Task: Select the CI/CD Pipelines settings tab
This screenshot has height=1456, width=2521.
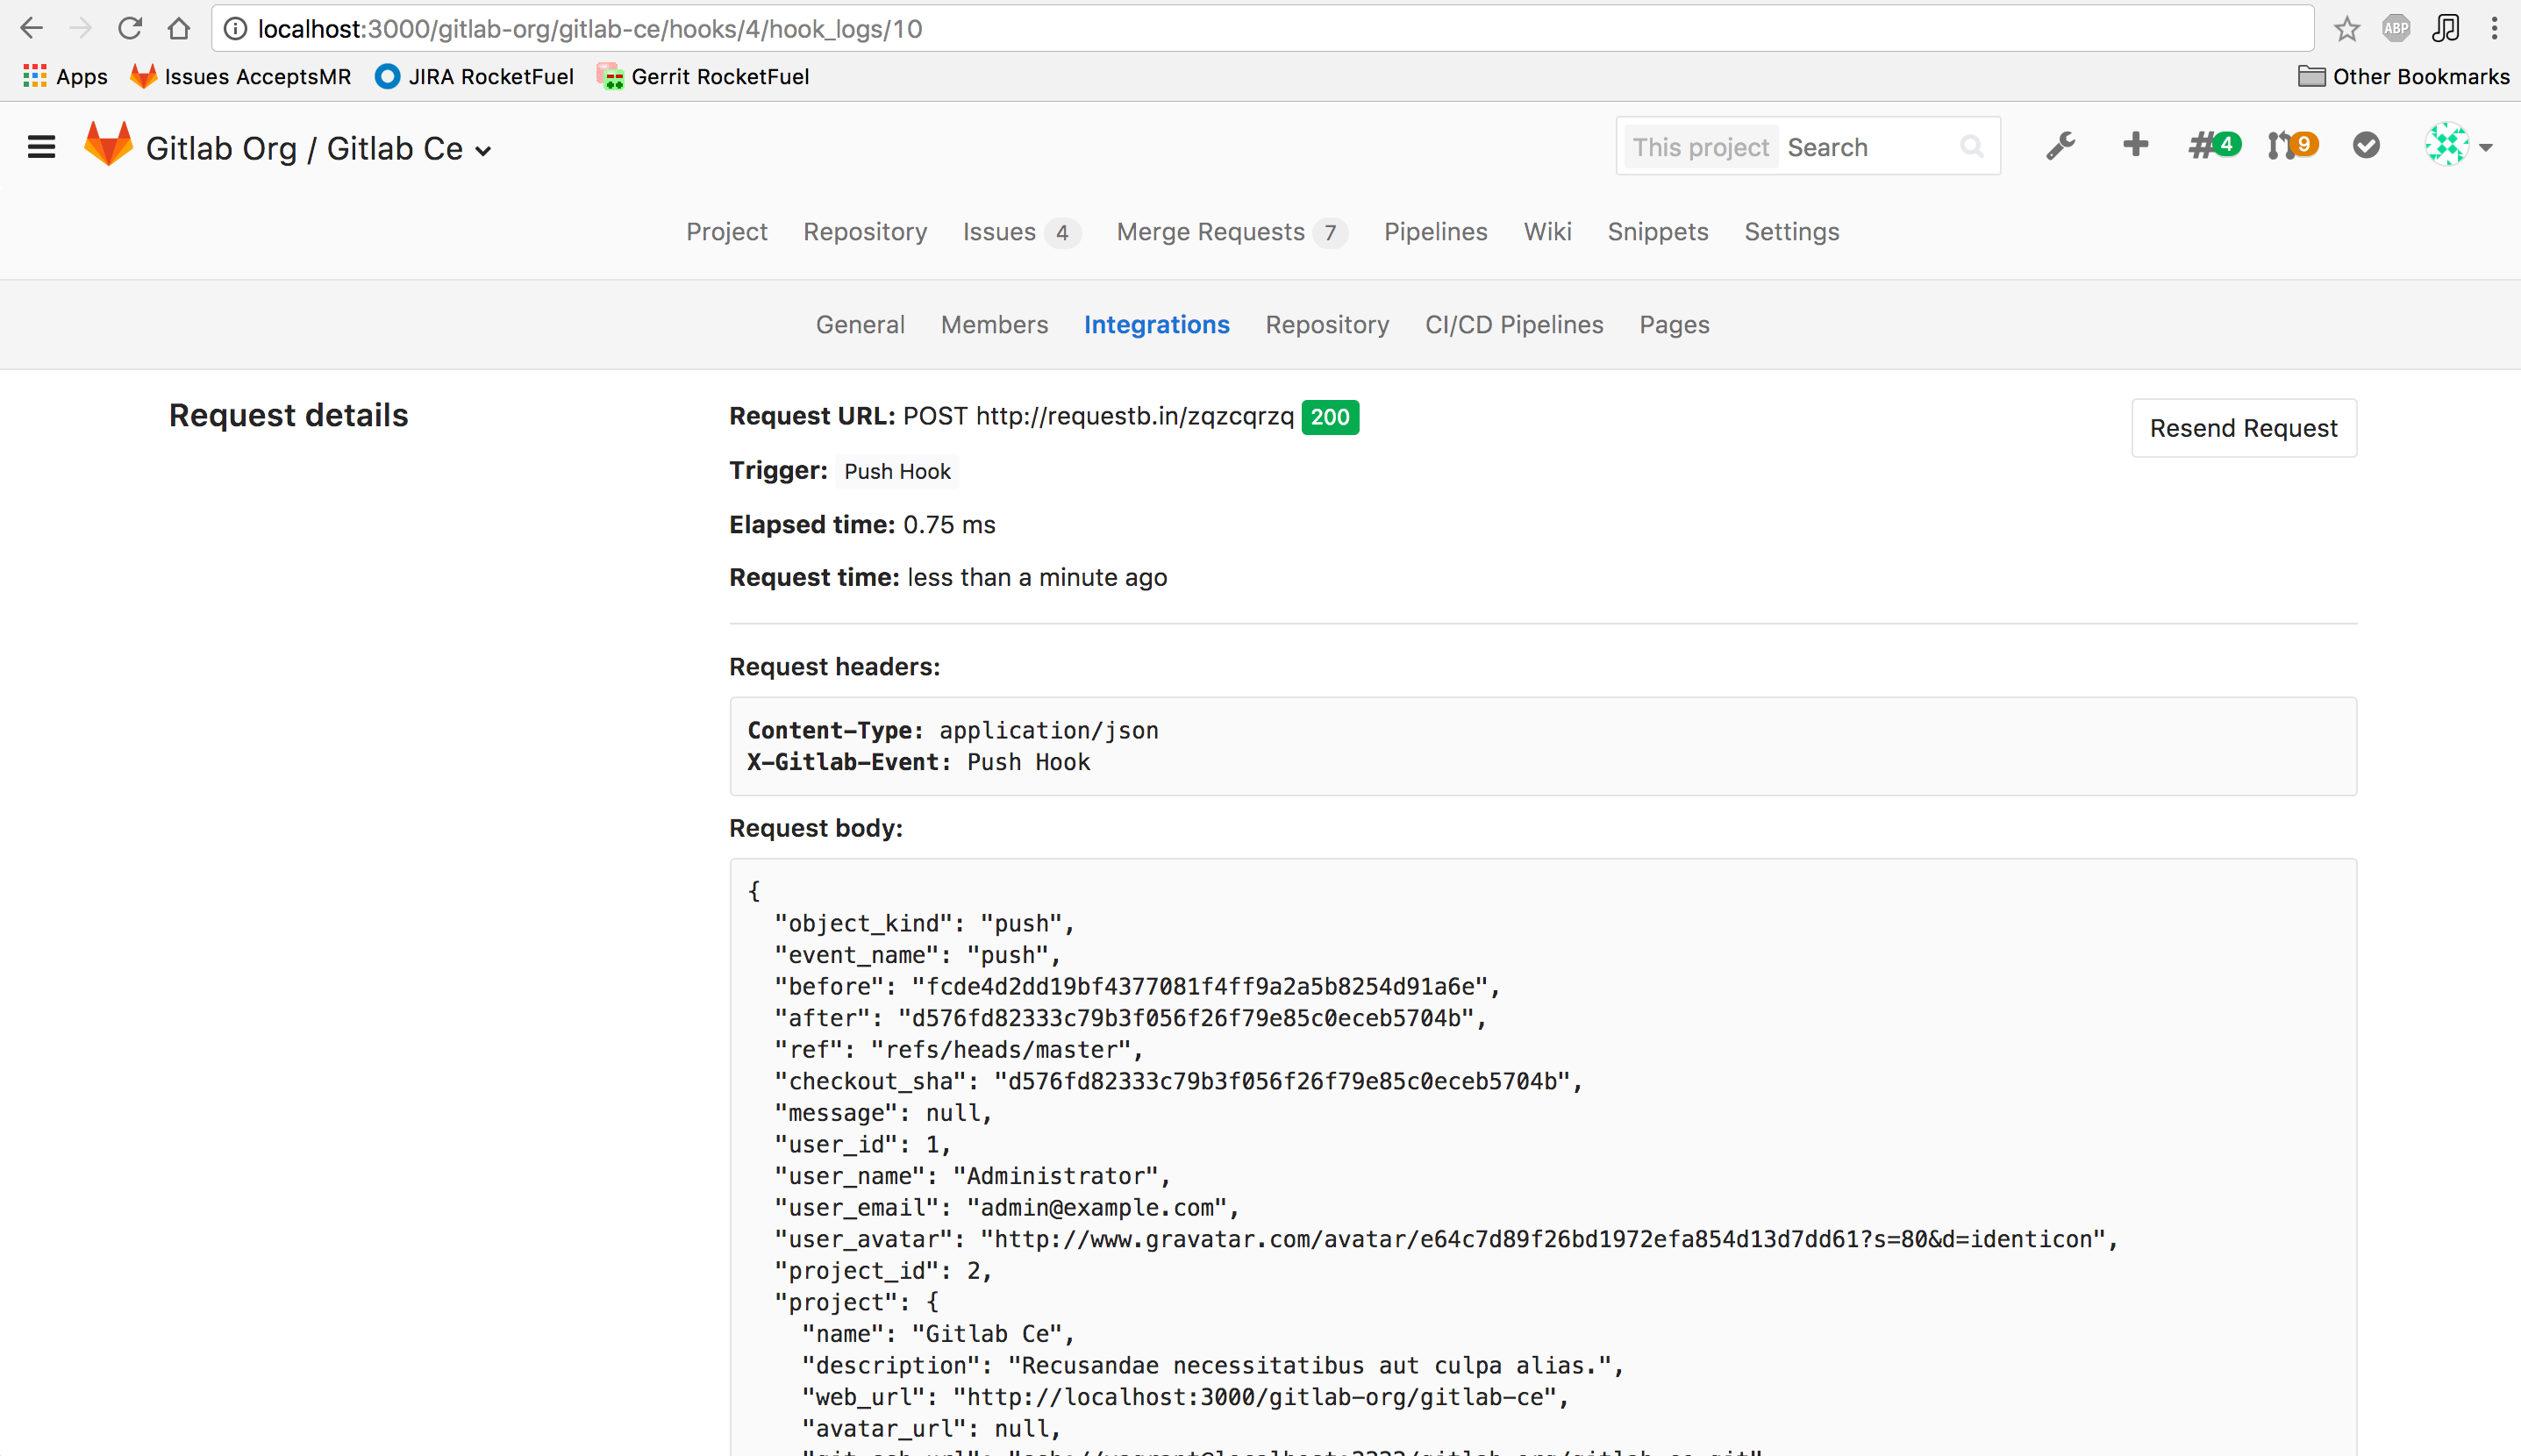Action: pos(1513,325)
